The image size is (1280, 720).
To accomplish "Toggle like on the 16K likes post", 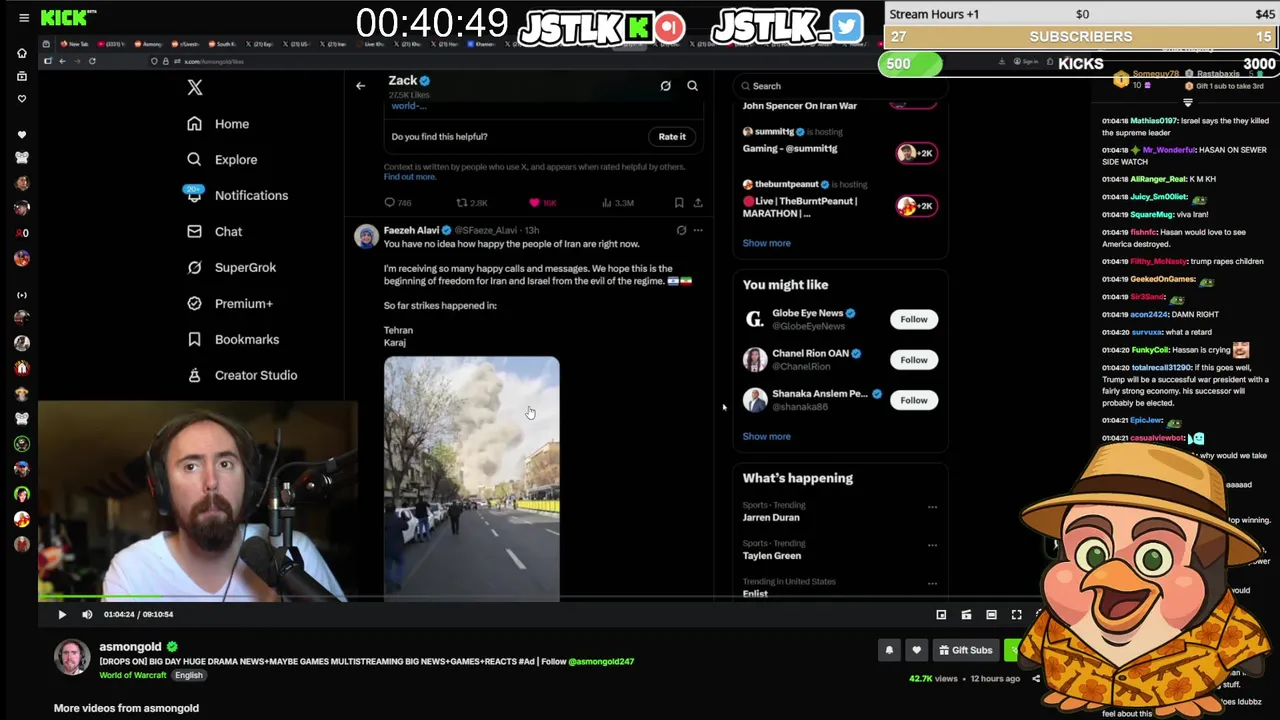I will [543, 203].
